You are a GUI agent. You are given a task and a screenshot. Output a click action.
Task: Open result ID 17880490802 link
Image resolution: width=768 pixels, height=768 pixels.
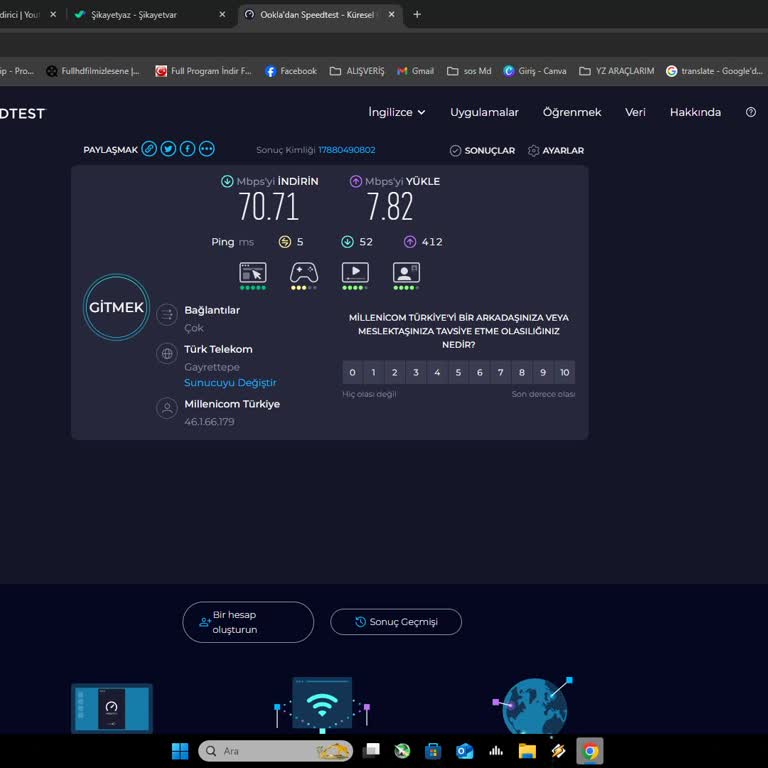347,150
